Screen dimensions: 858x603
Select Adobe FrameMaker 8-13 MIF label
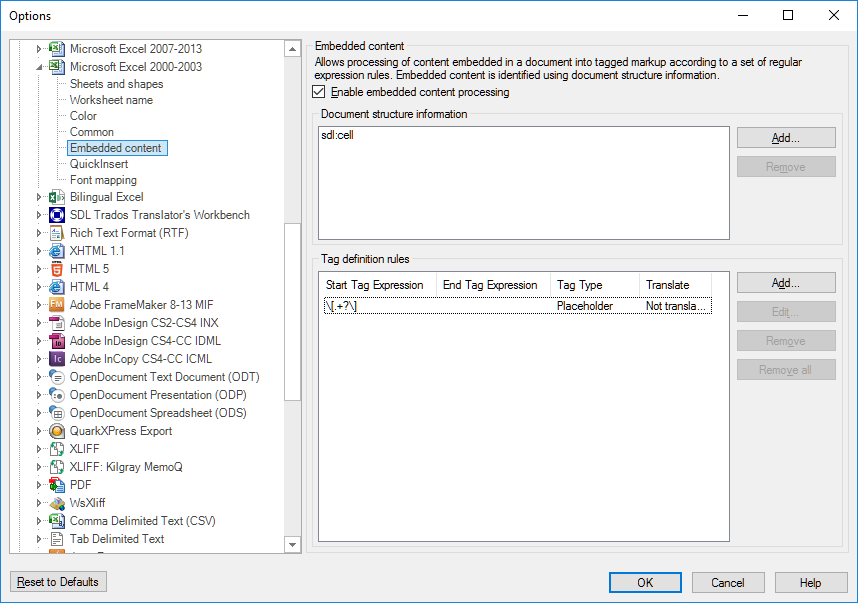pyautogui.click(x=141, y=305)
